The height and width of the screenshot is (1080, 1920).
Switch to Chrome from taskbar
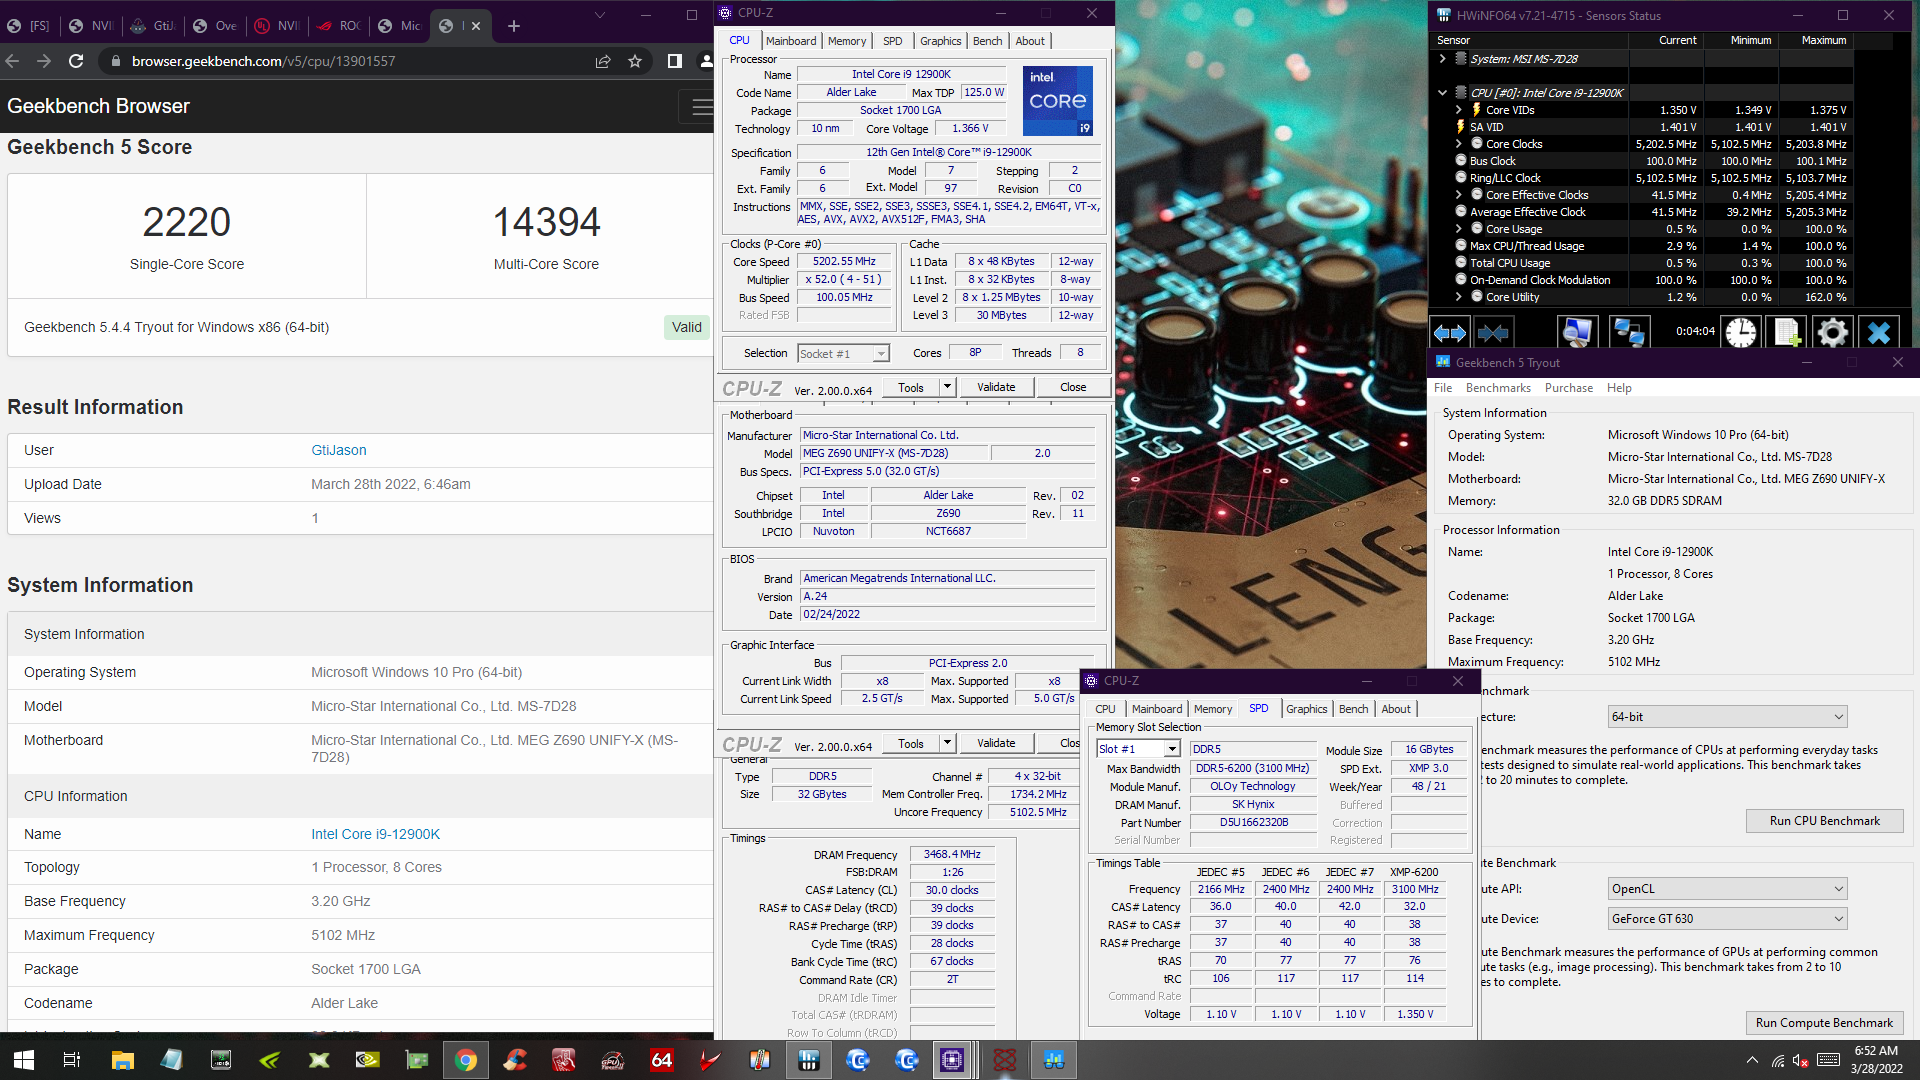(466, 1060)
